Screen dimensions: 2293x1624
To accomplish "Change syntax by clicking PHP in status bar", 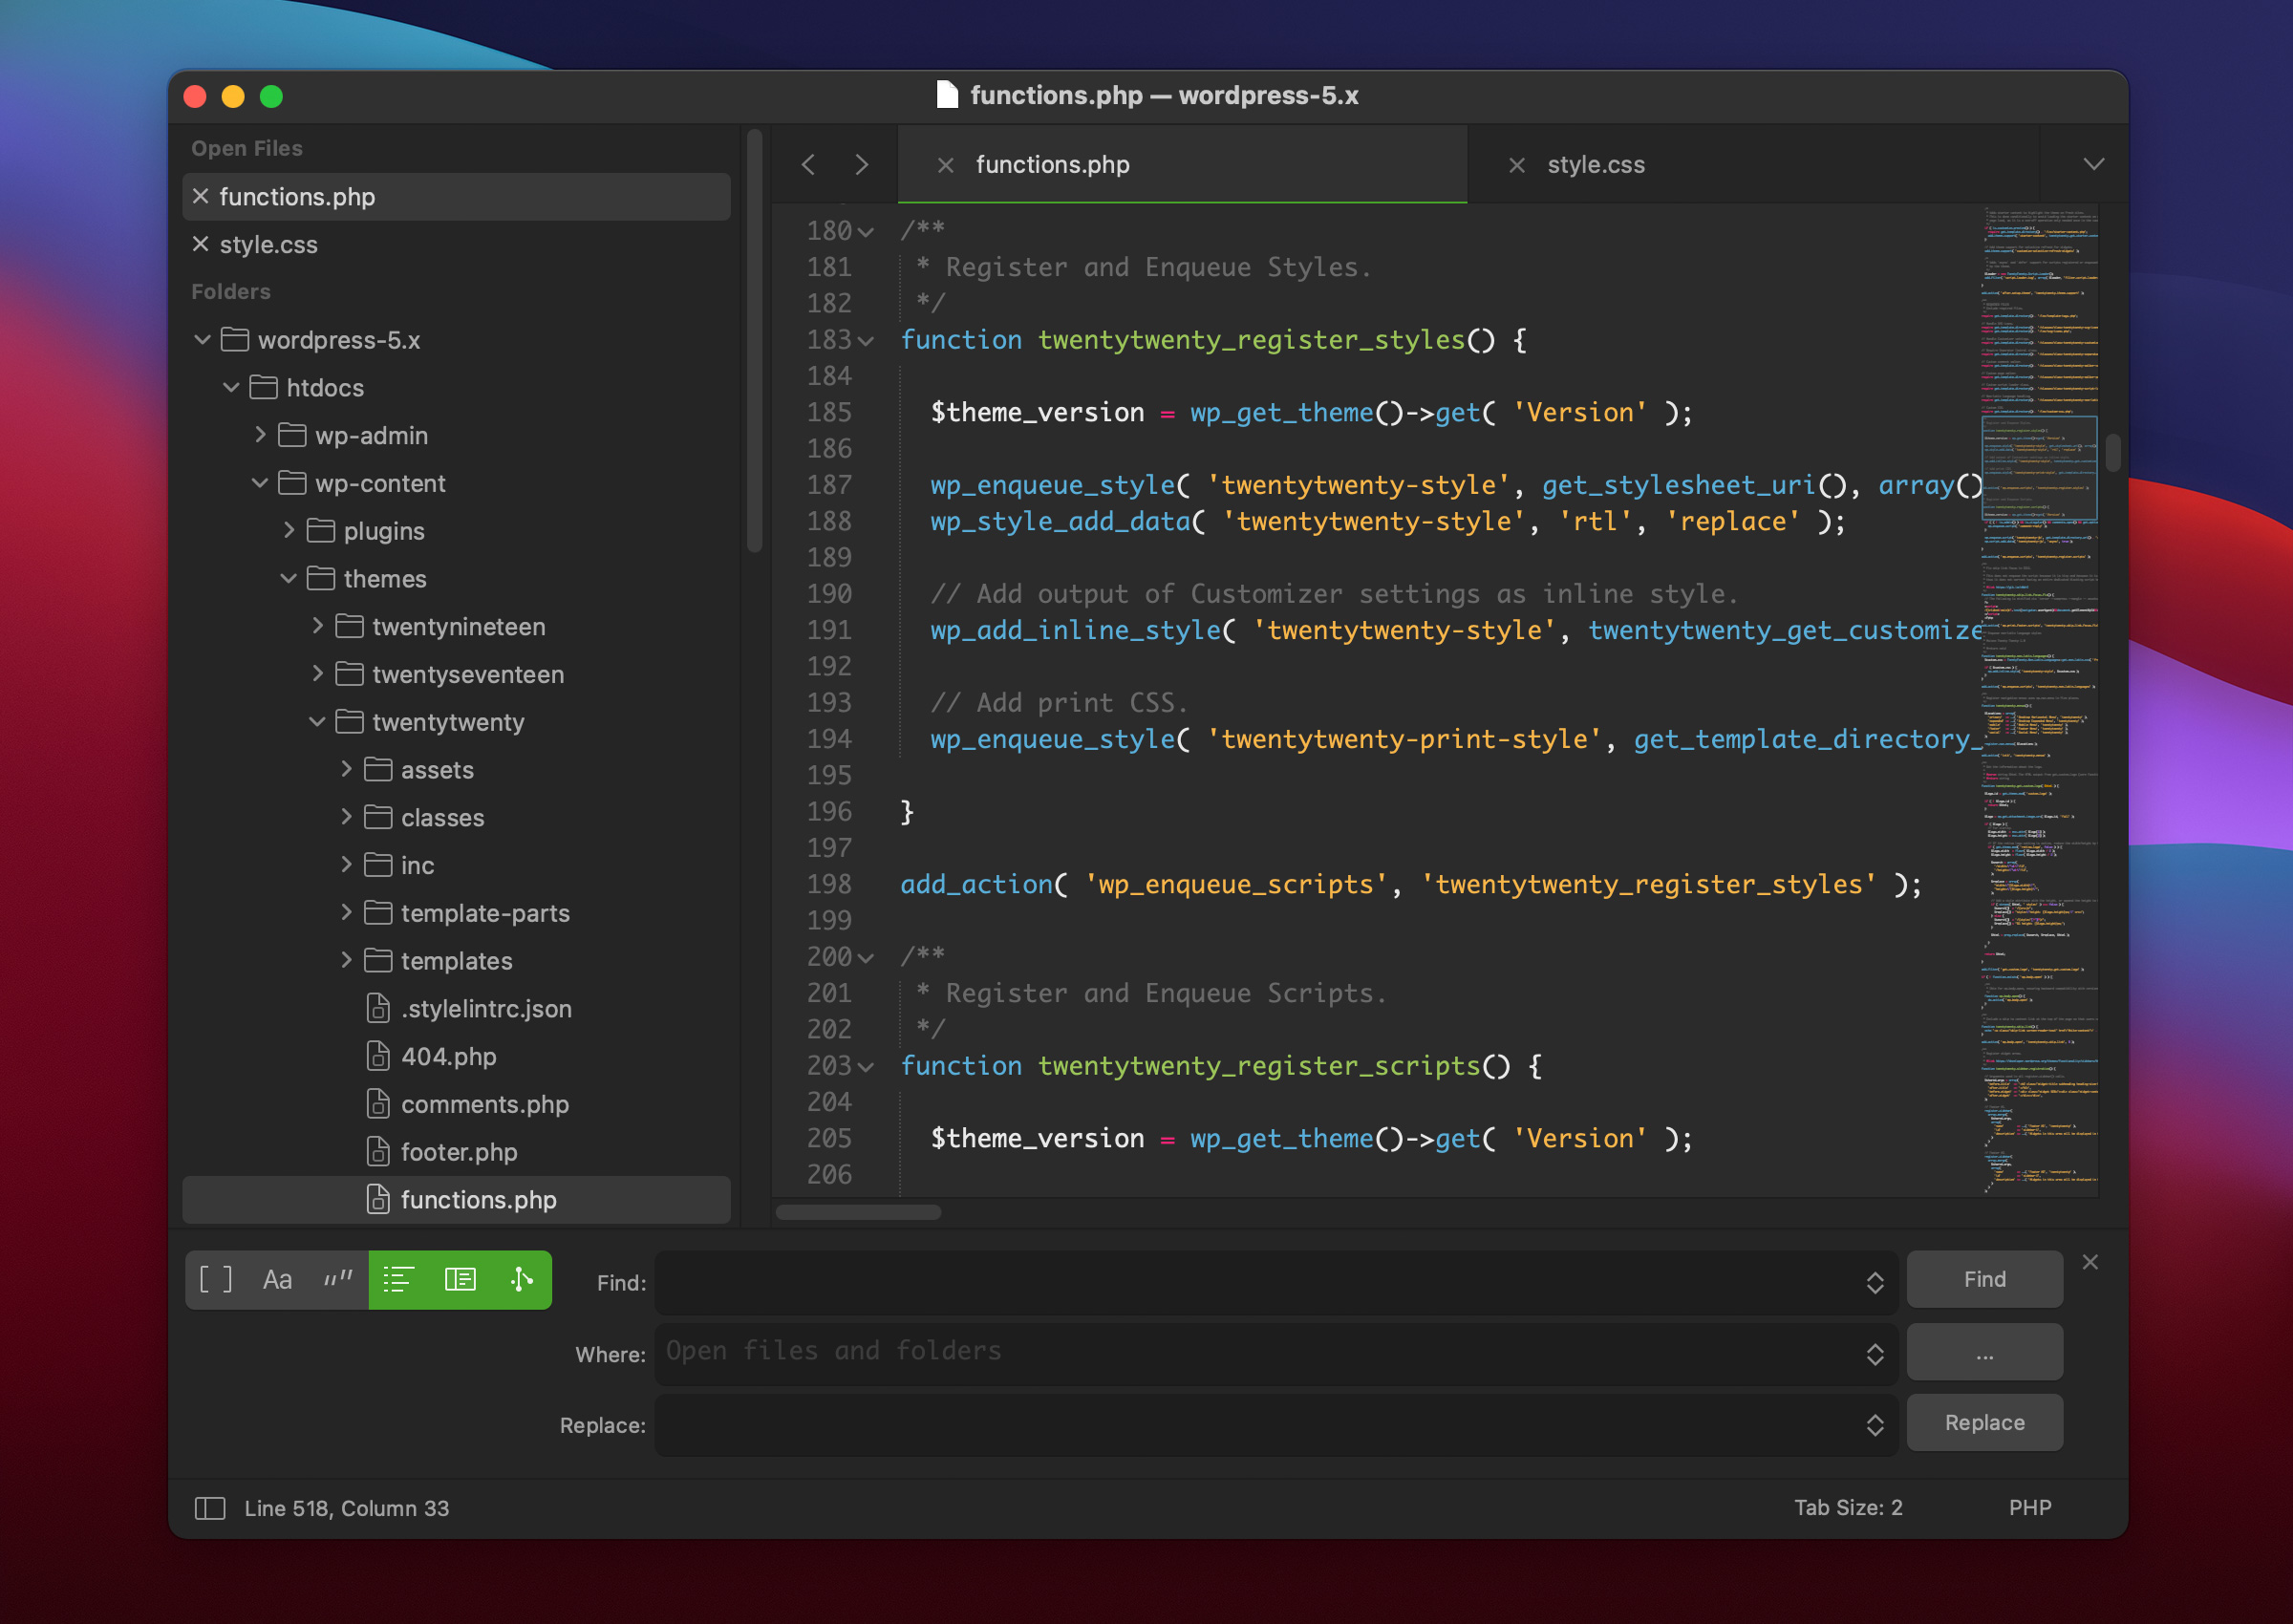I will pyautogui.click(x=2029, y=1508).
